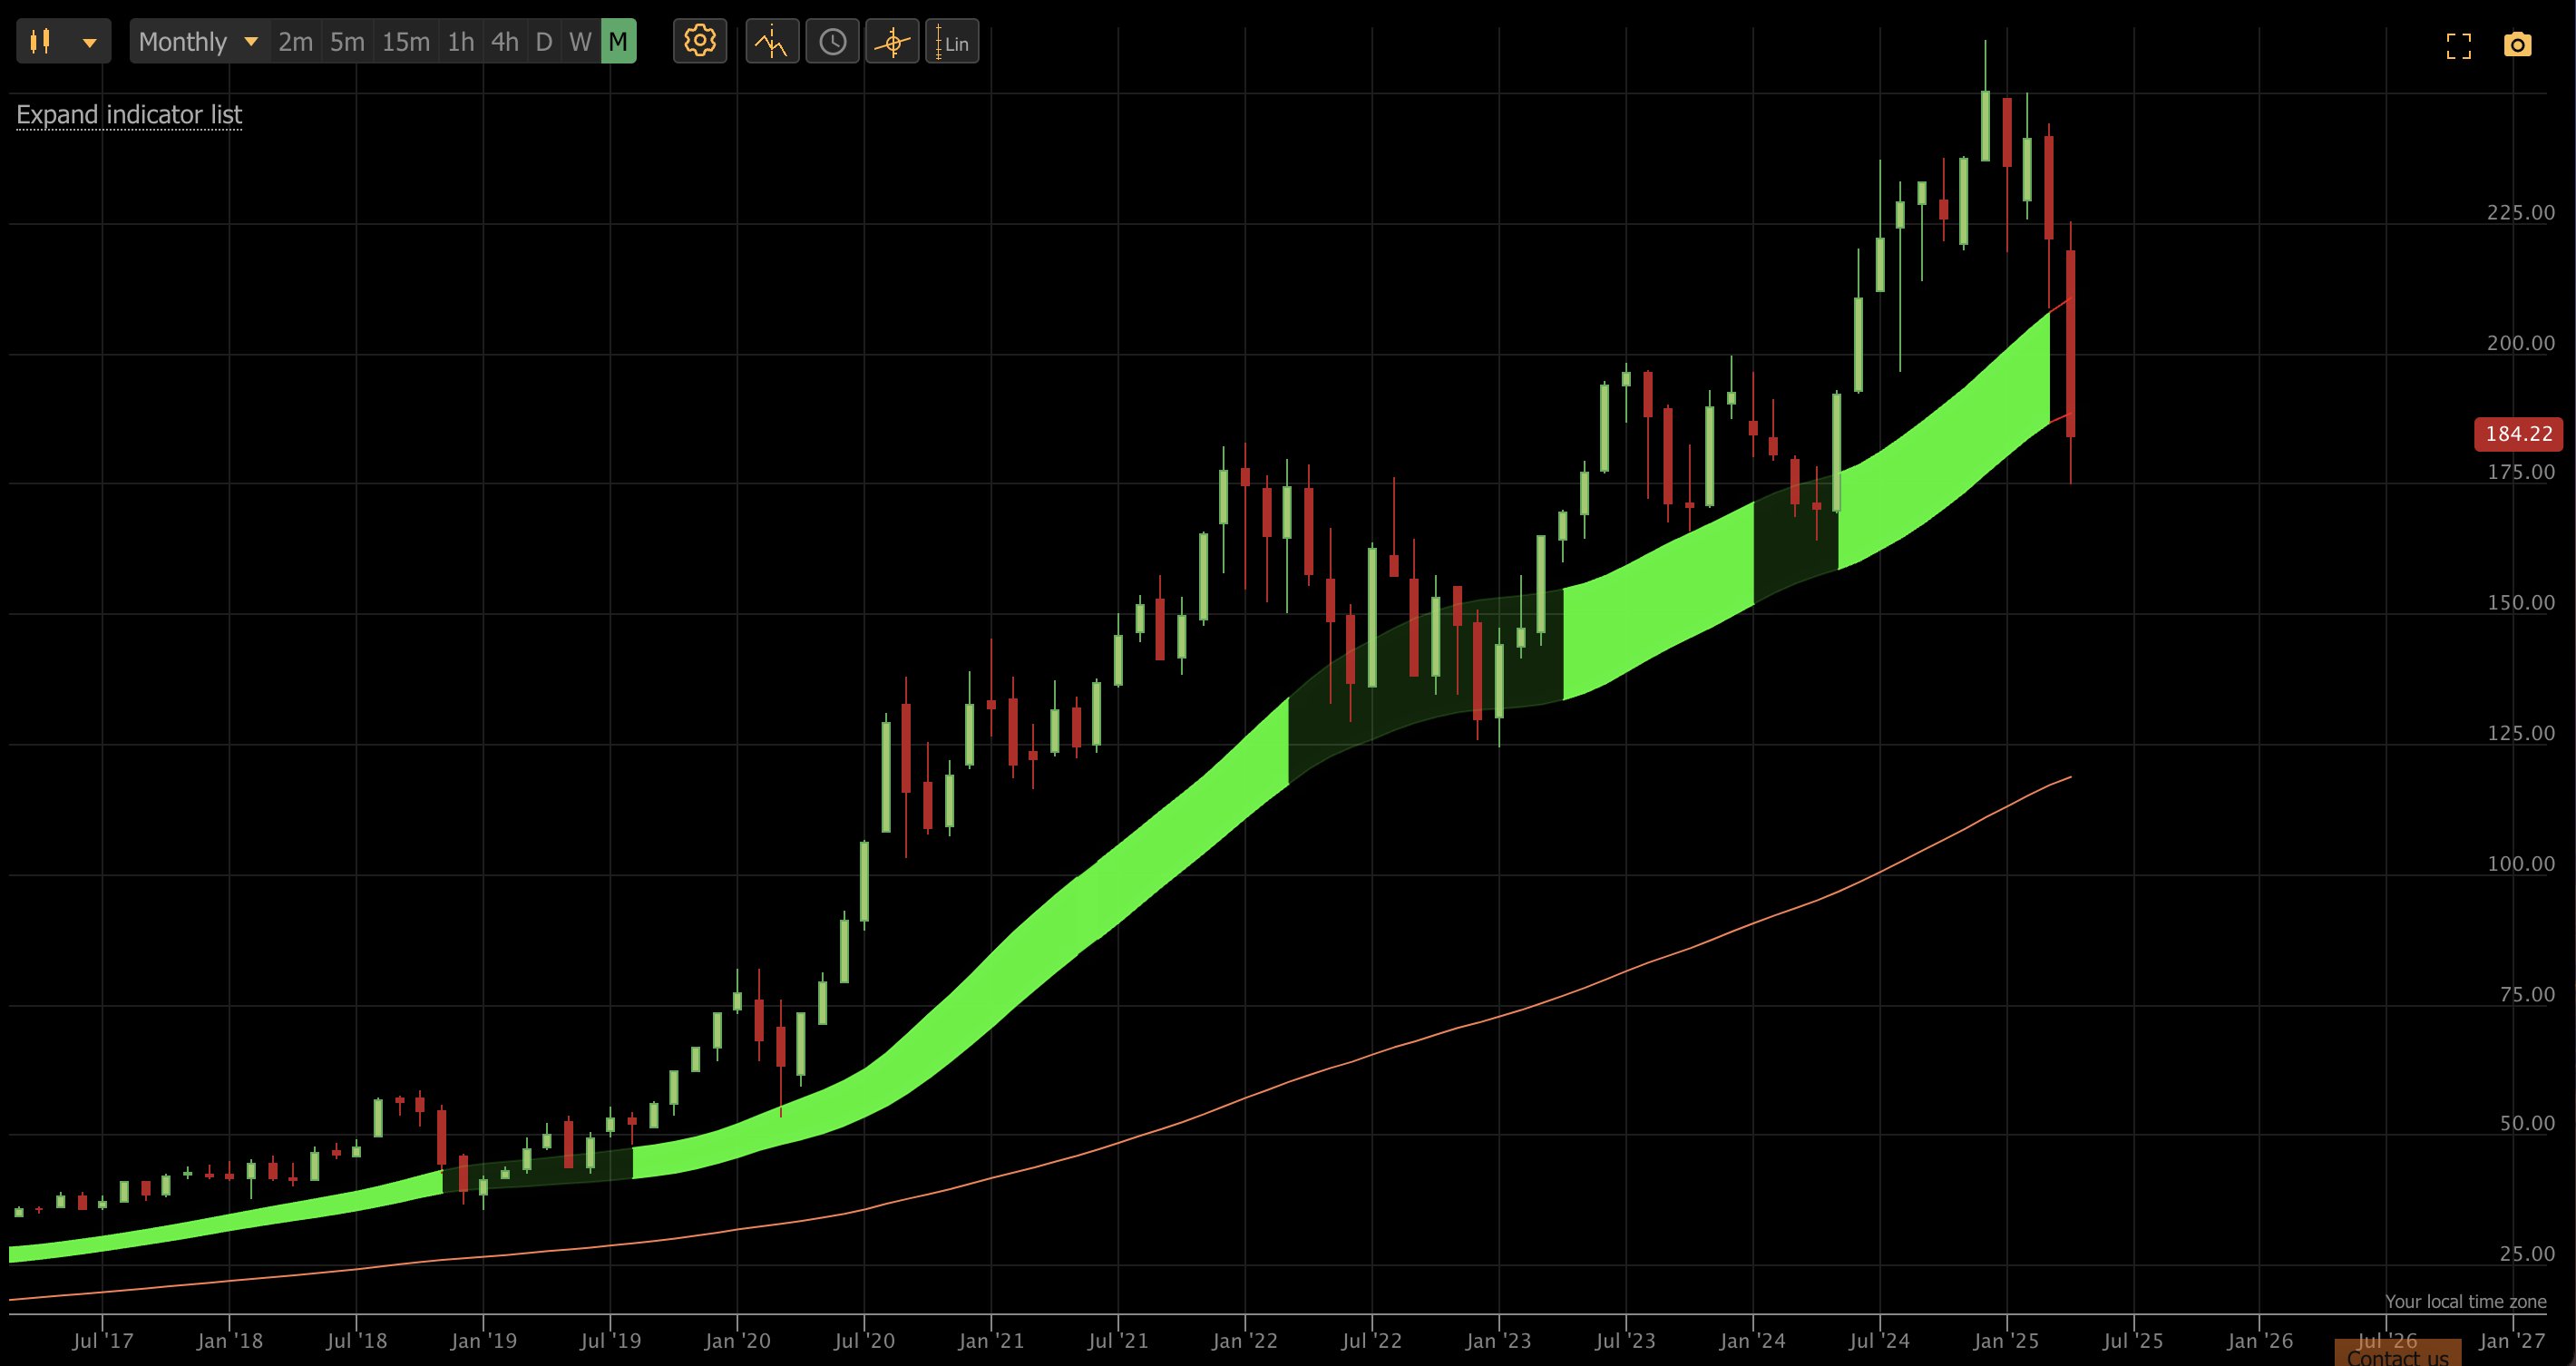
Task: Click the Contact us button
Action: tap(2397, 1355)
